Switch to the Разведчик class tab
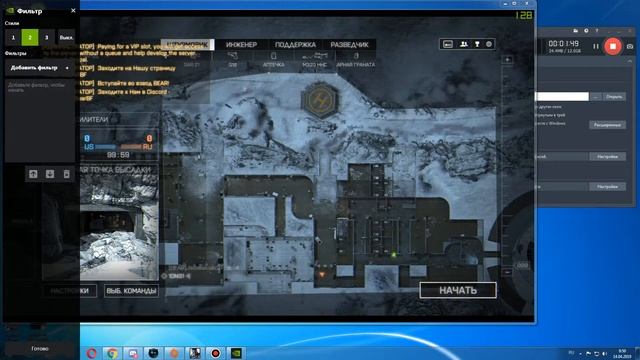 pyautogui.click(x=349, y=44)
